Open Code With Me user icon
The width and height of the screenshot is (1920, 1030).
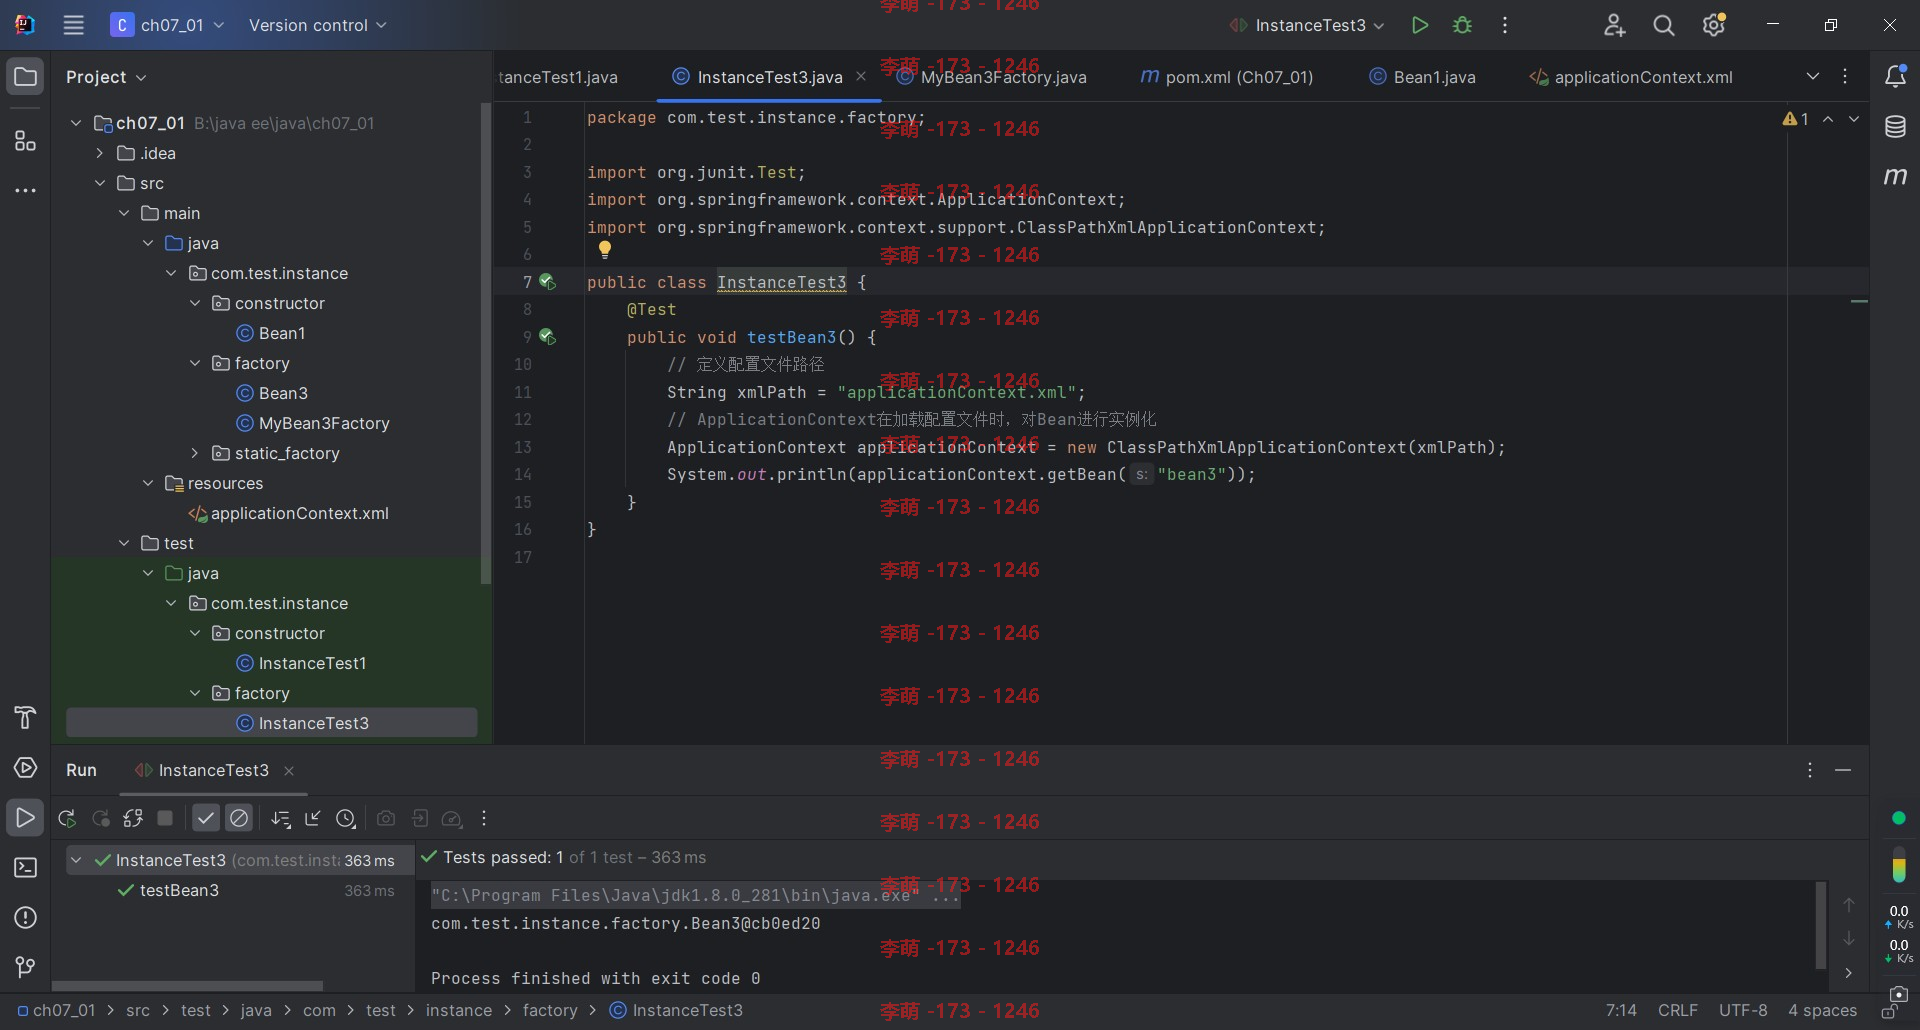point(1614,25)
